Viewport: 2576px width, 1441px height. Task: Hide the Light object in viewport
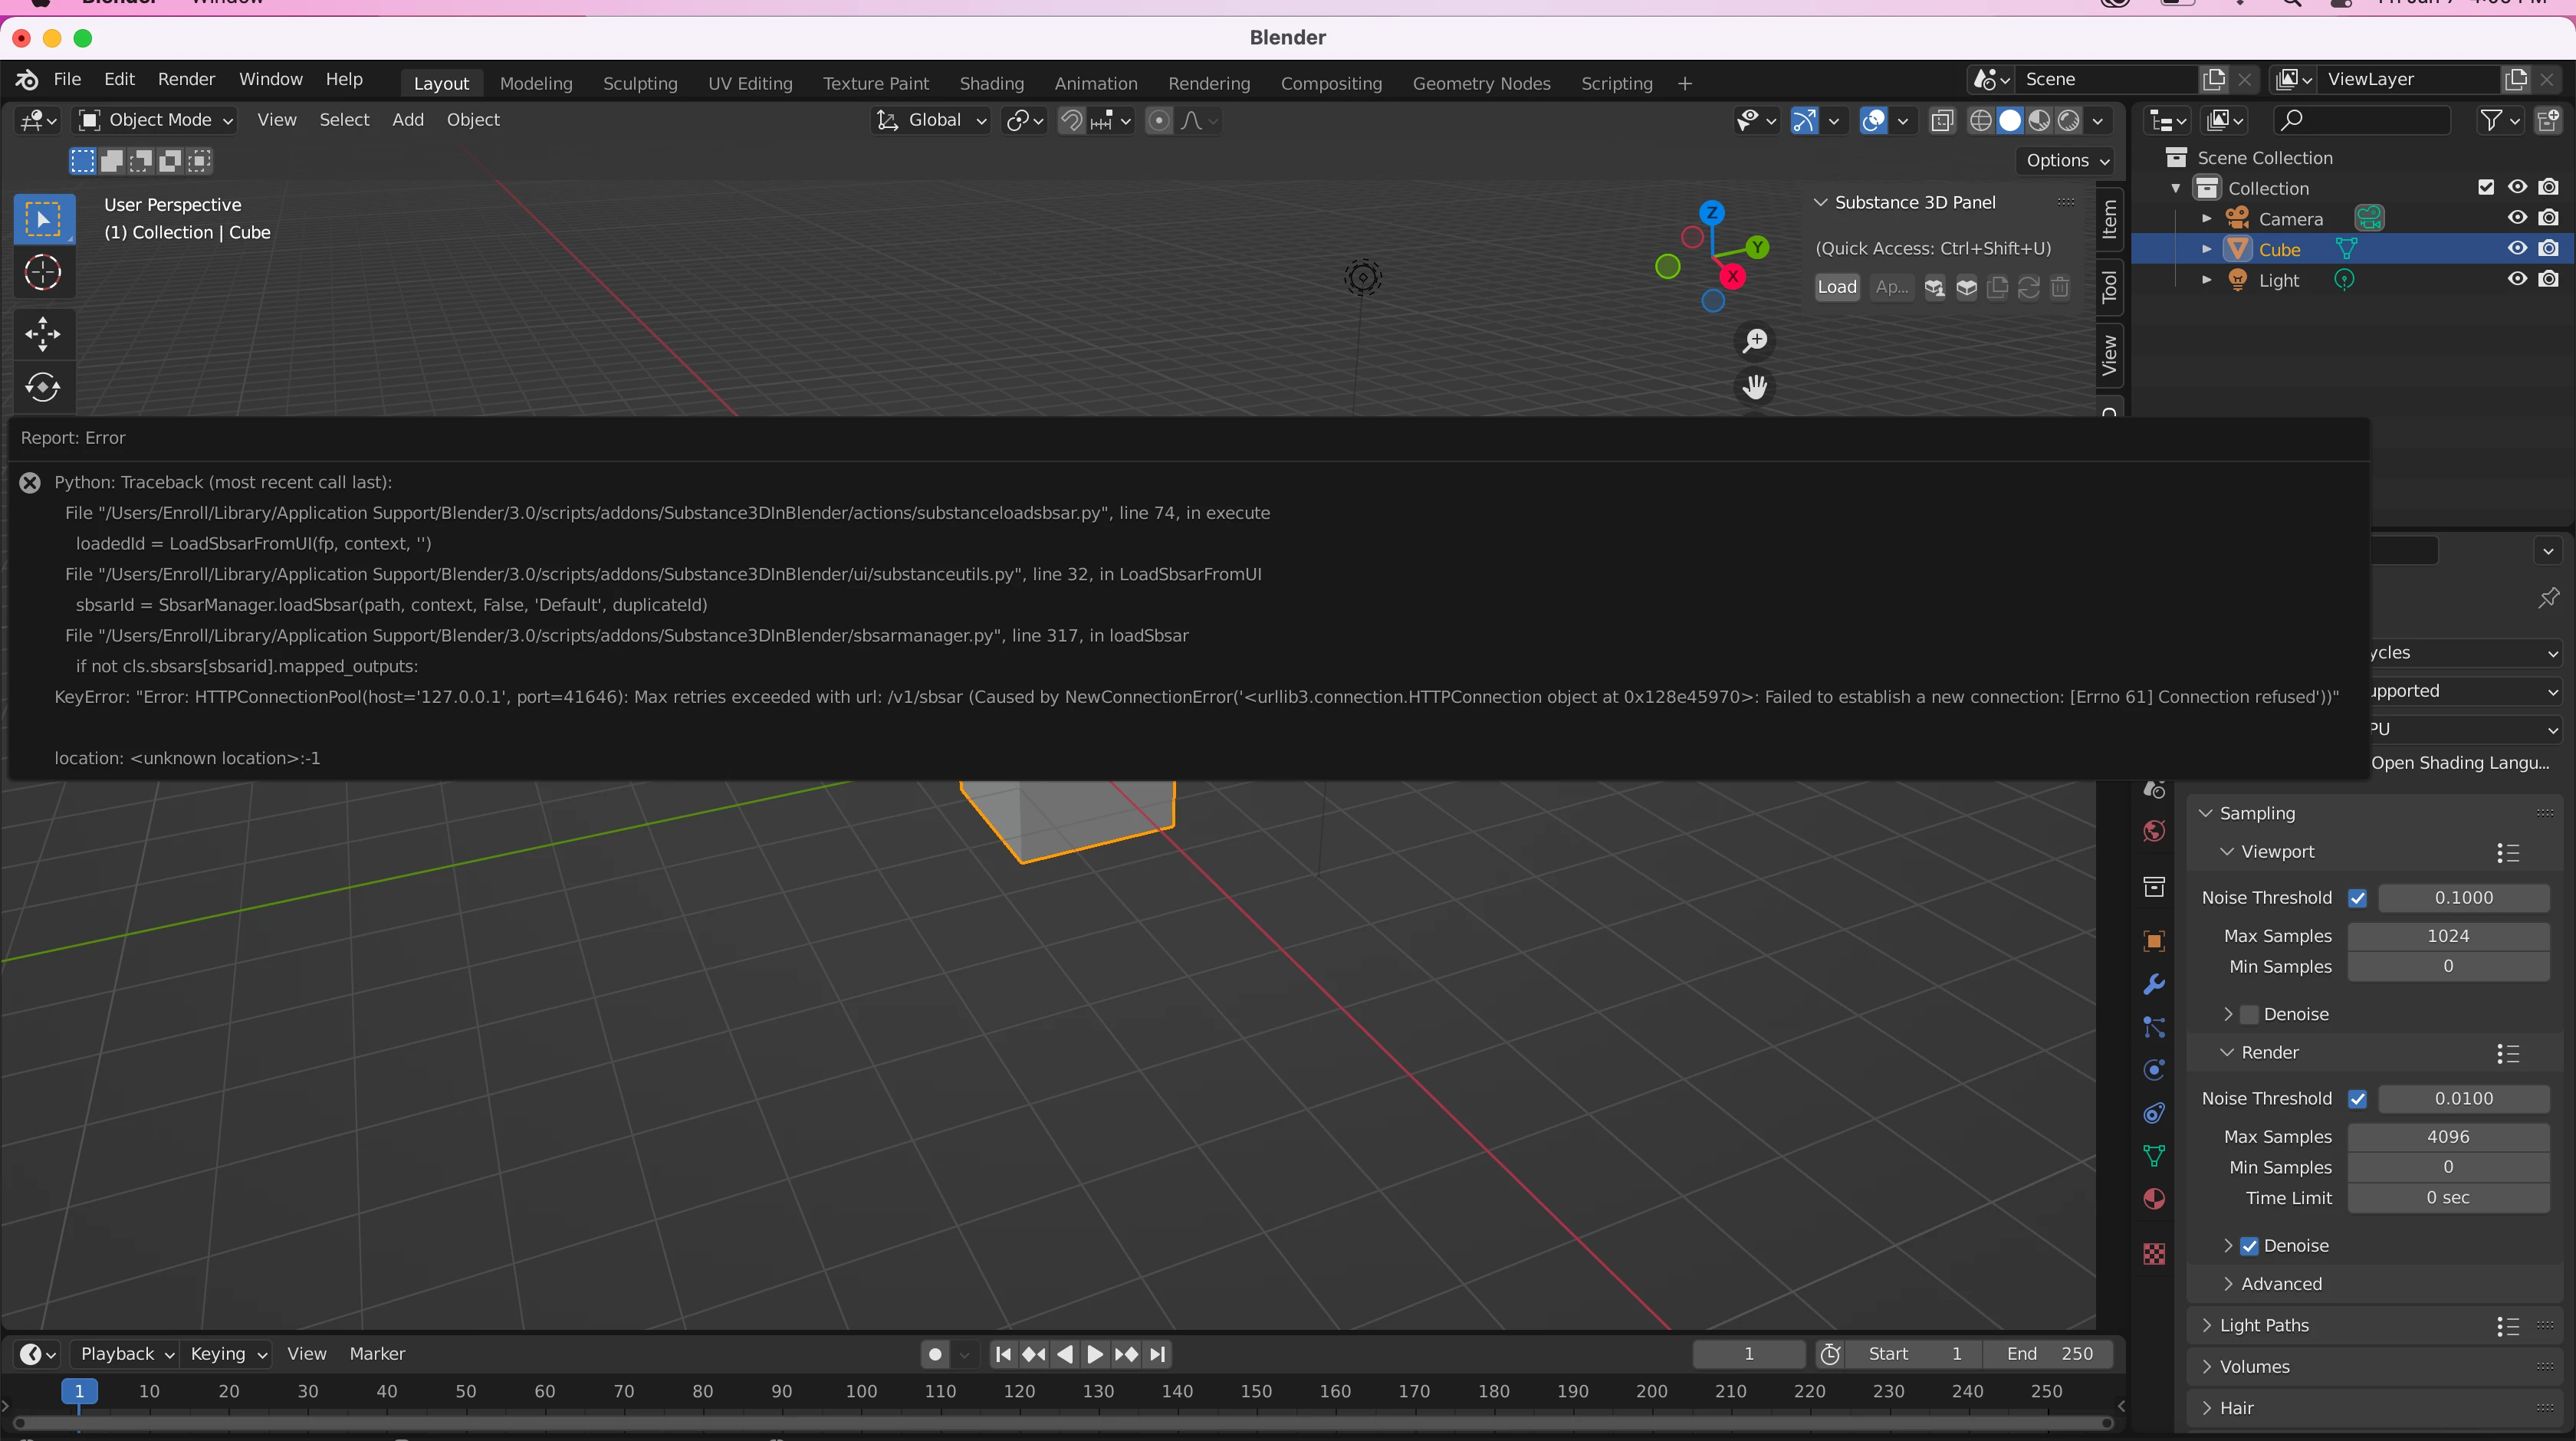tap(2517, 280)
